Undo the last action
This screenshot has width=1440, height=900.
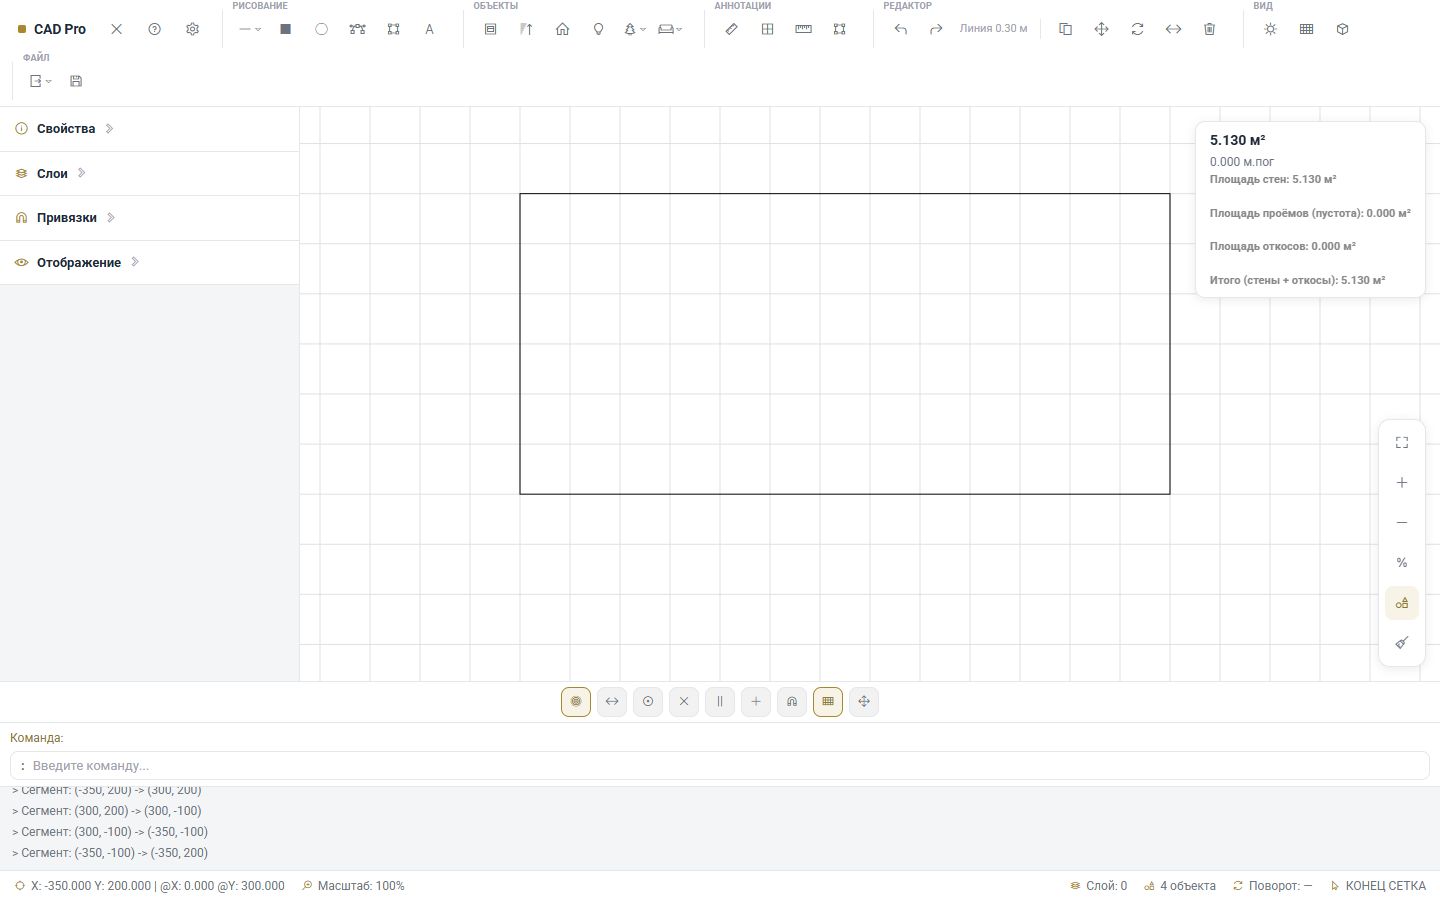(x=900, y=29)
